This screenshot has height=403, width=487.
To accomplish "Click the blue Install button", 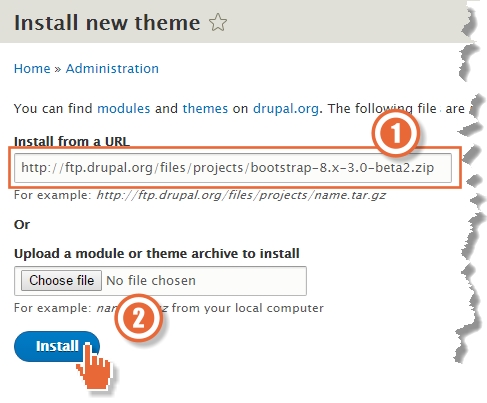I will [x=57, y=346].
